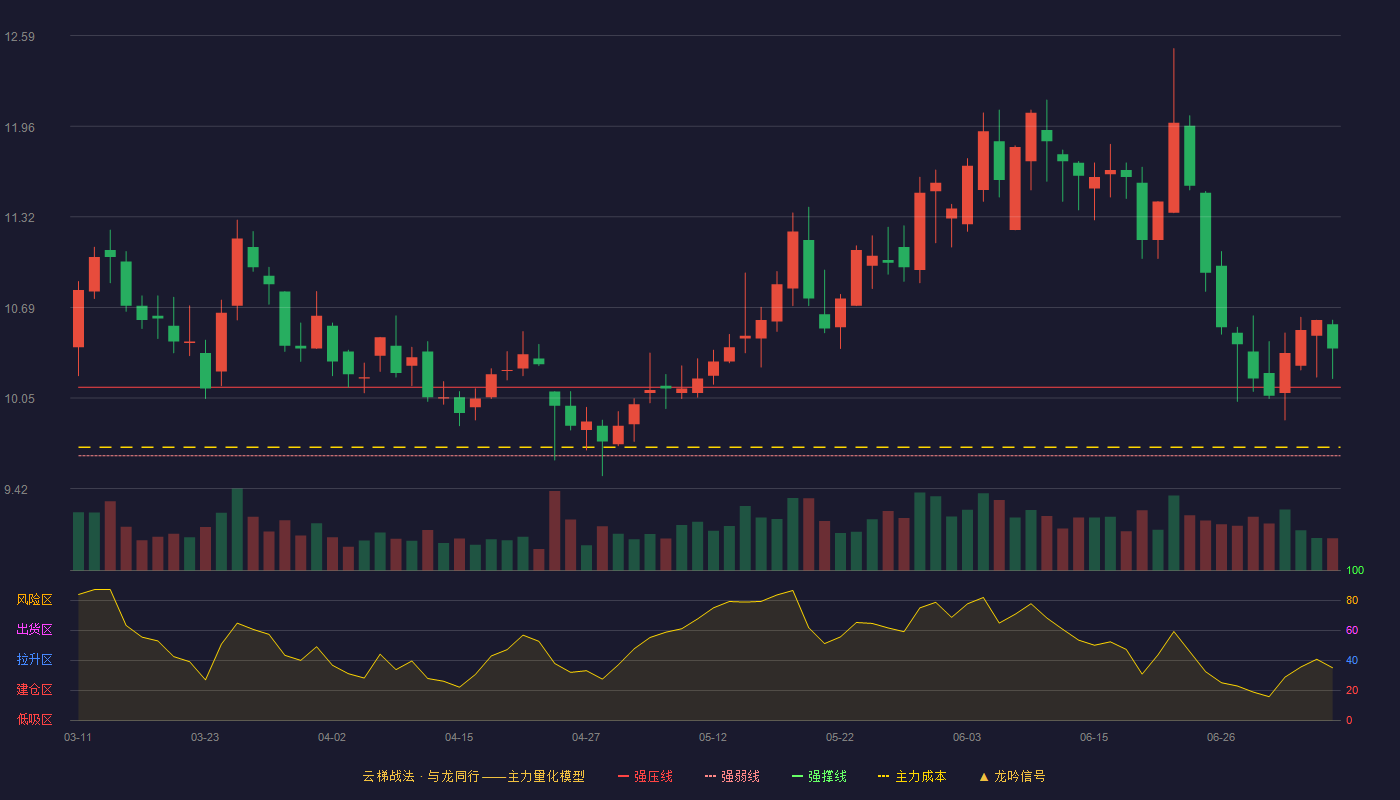Click the 11.32 price axis label

click(x=20, y=218)
